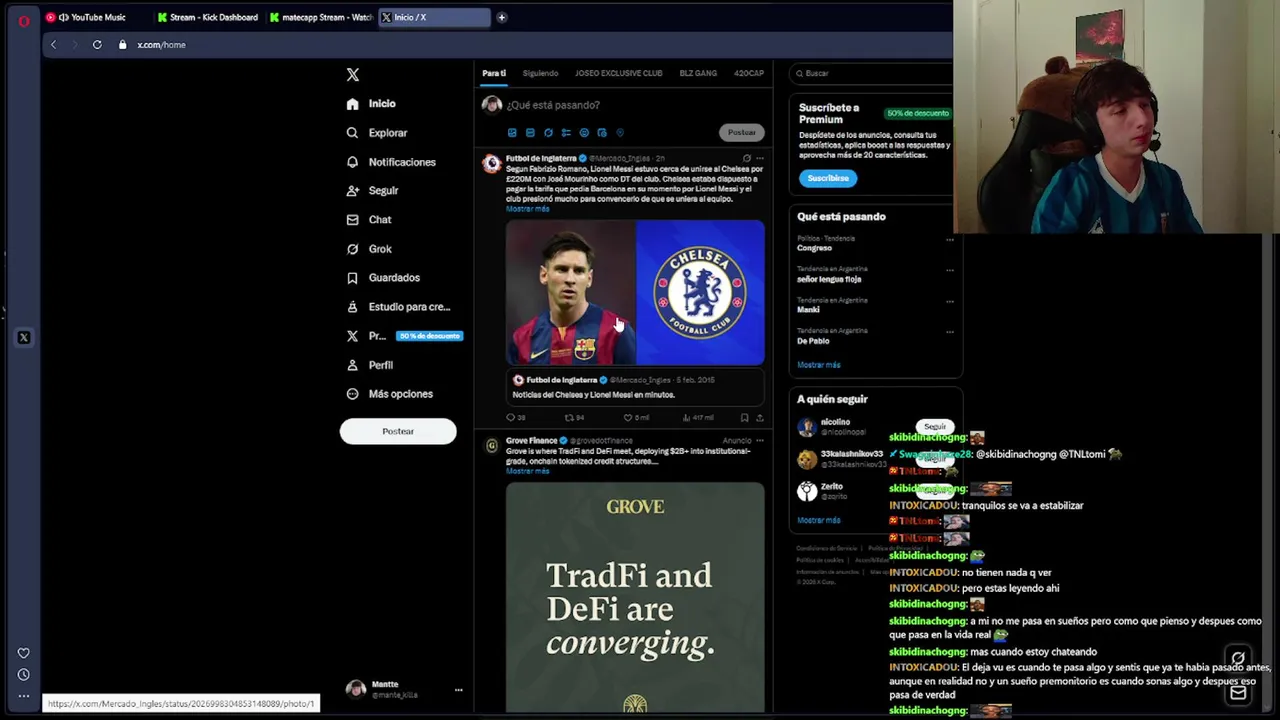
Task: Click the heart icon in Opera sidebar
Action: click(x=24, y=653)
